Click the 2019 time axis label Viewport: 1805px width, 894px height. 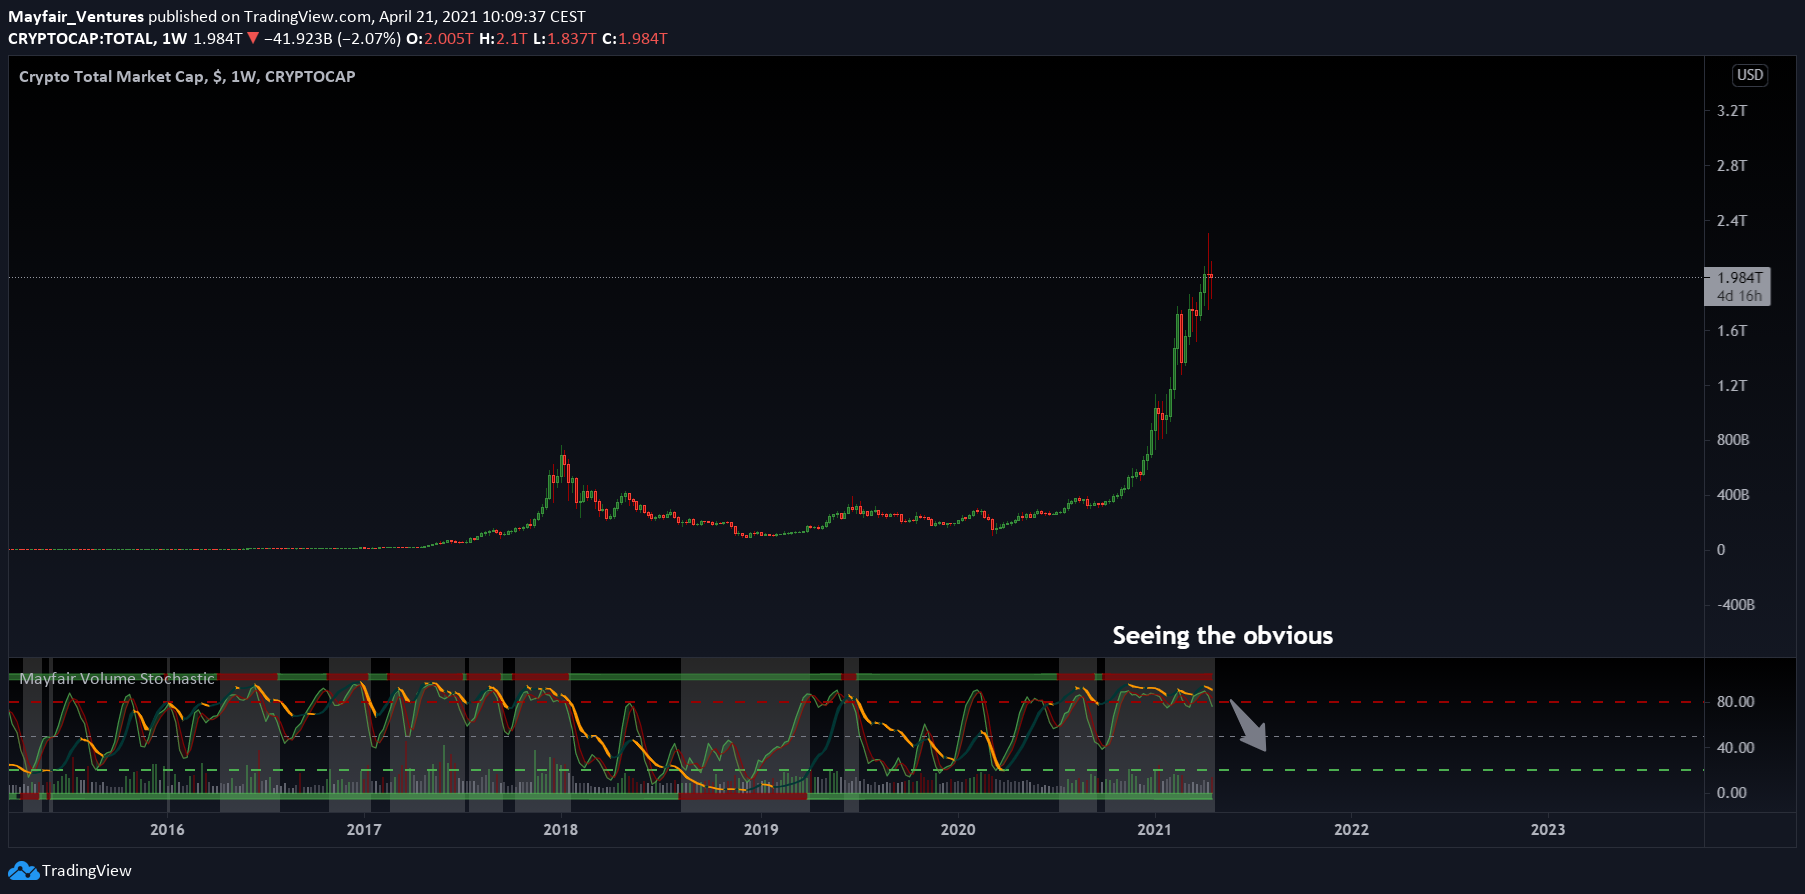[x=761, y=830]
